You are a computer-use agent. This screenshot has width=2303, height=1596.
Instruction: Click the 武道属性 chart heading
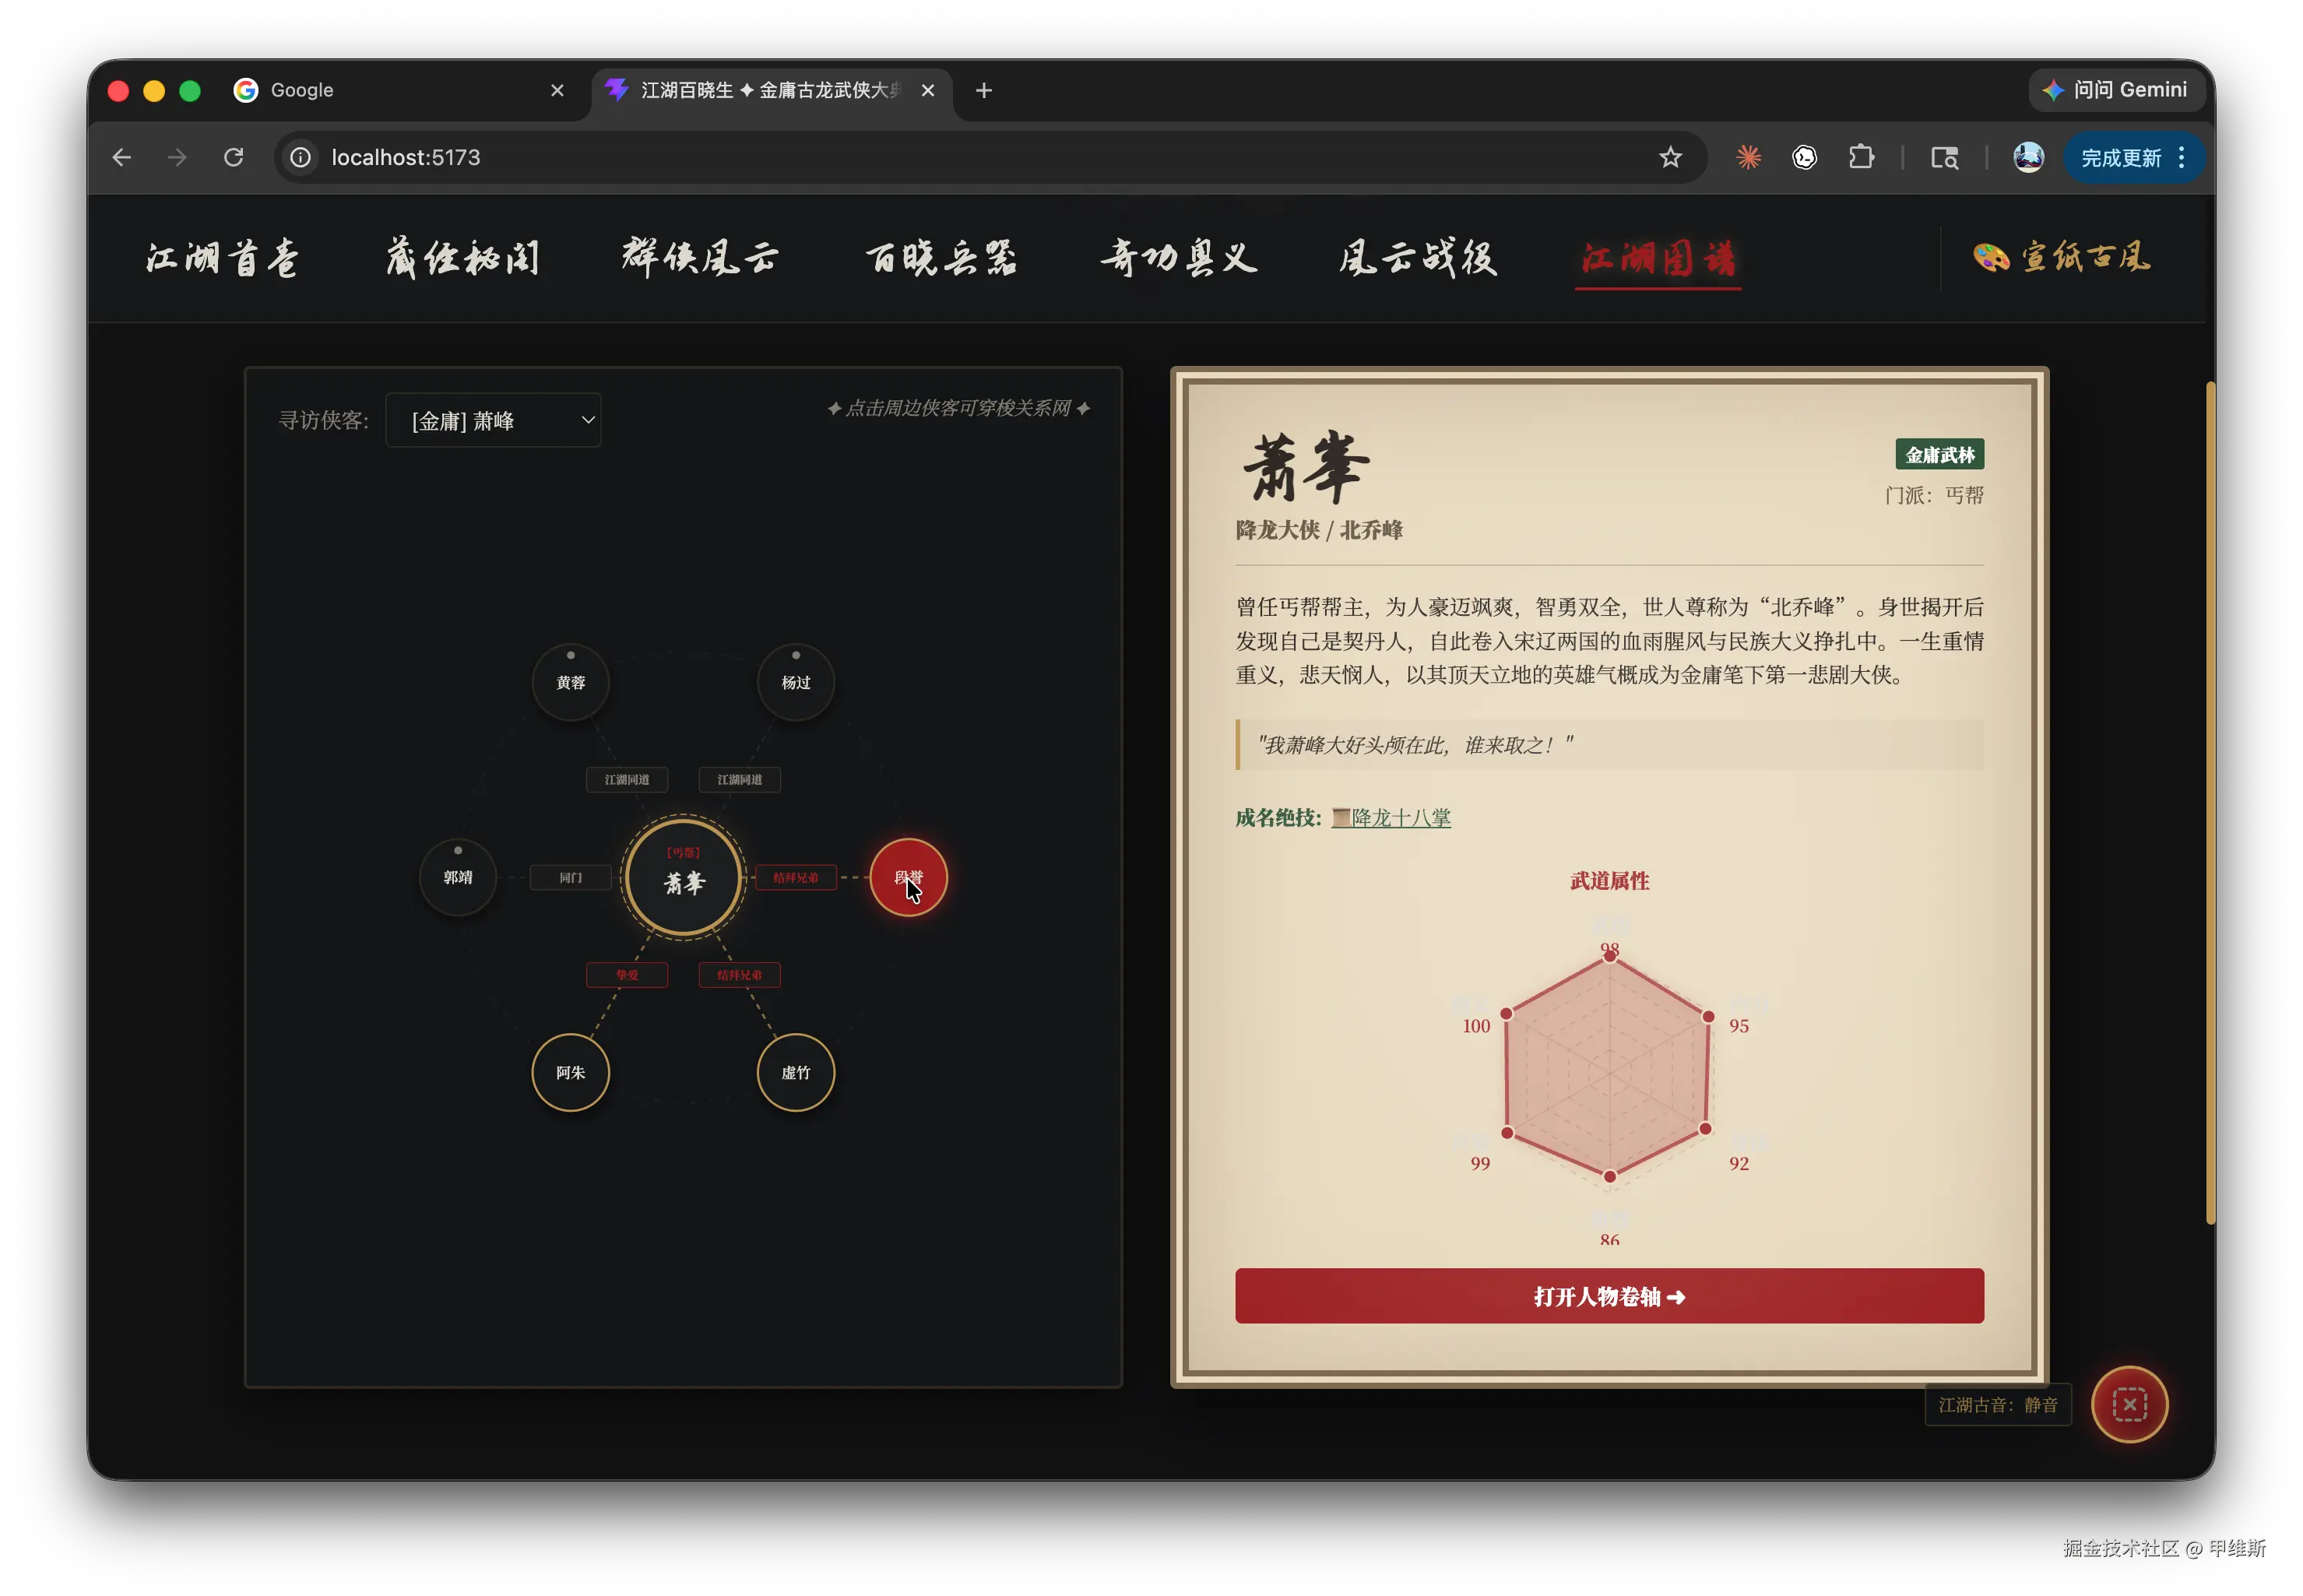pos(1609,881)
